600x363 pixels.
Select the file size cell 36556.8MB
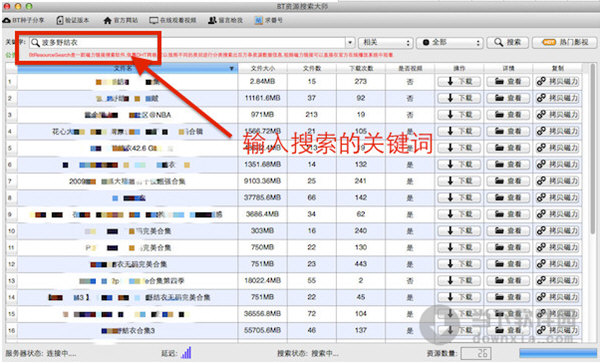coord(262,314)
